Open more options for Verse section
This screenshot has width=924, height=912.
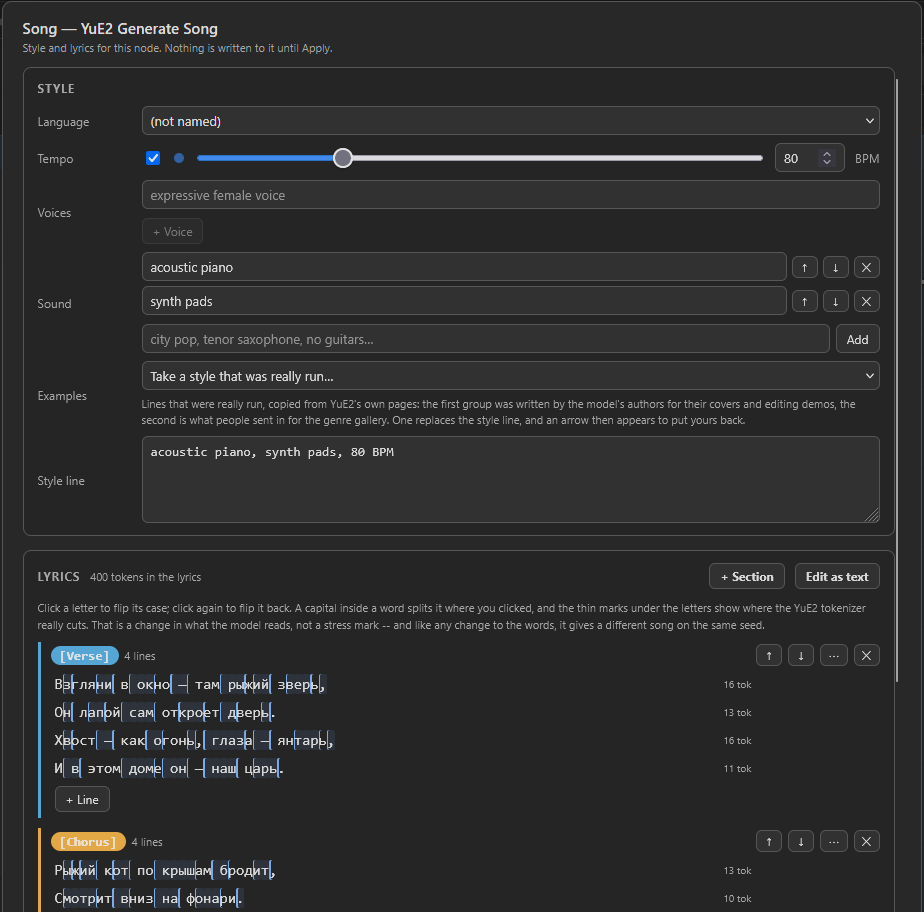834,655
